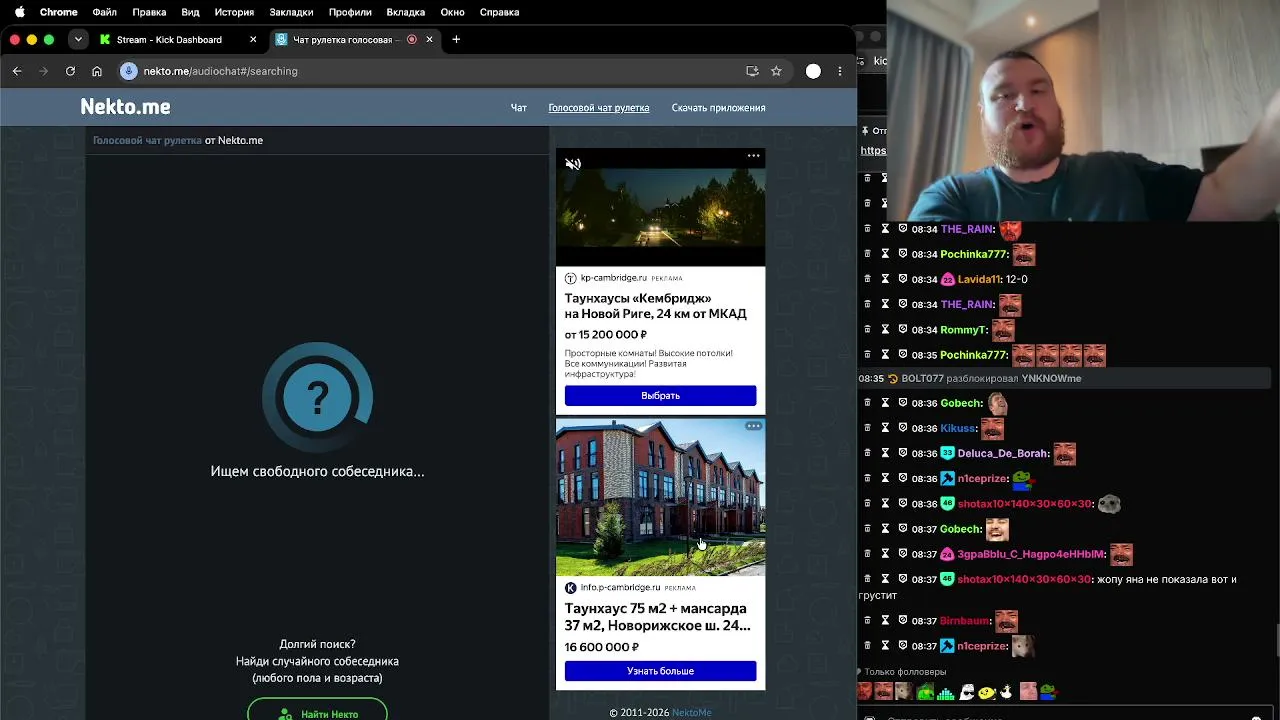
Task: Click the microphone permission icon in address bar
Action: pos(128,71)
